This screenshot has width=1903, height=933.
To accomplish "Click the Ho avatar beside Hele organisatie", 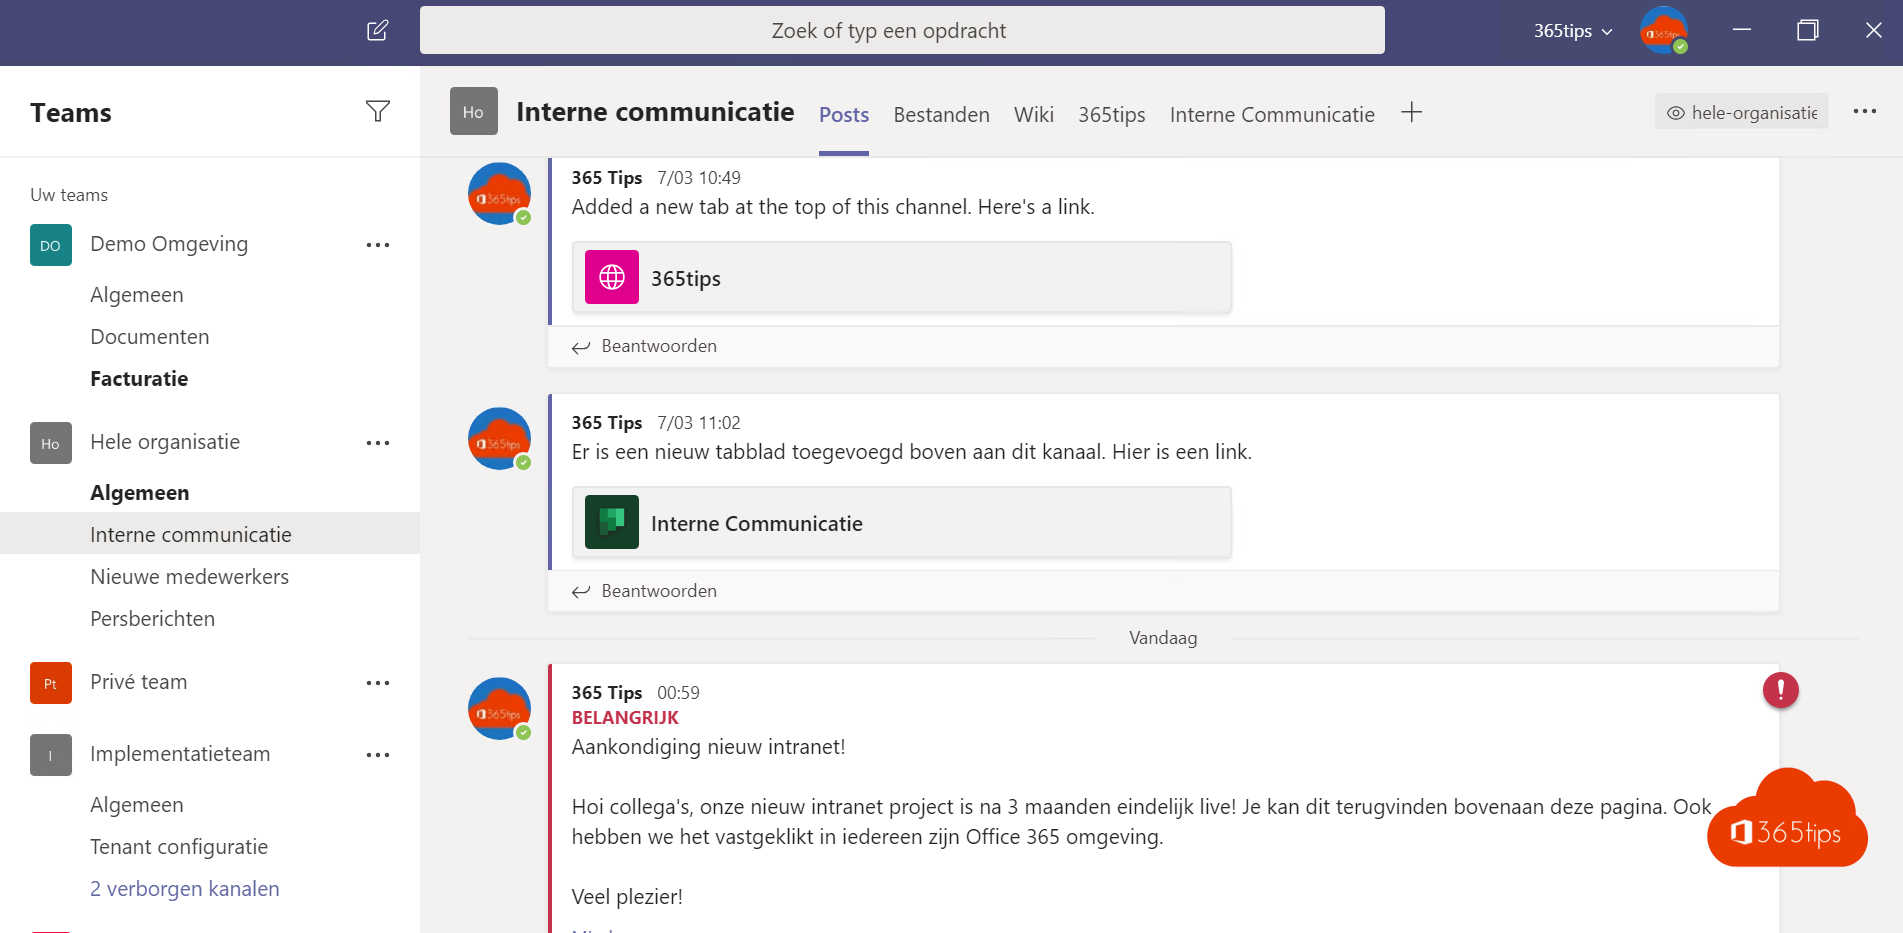I will (x=51, y=443).
